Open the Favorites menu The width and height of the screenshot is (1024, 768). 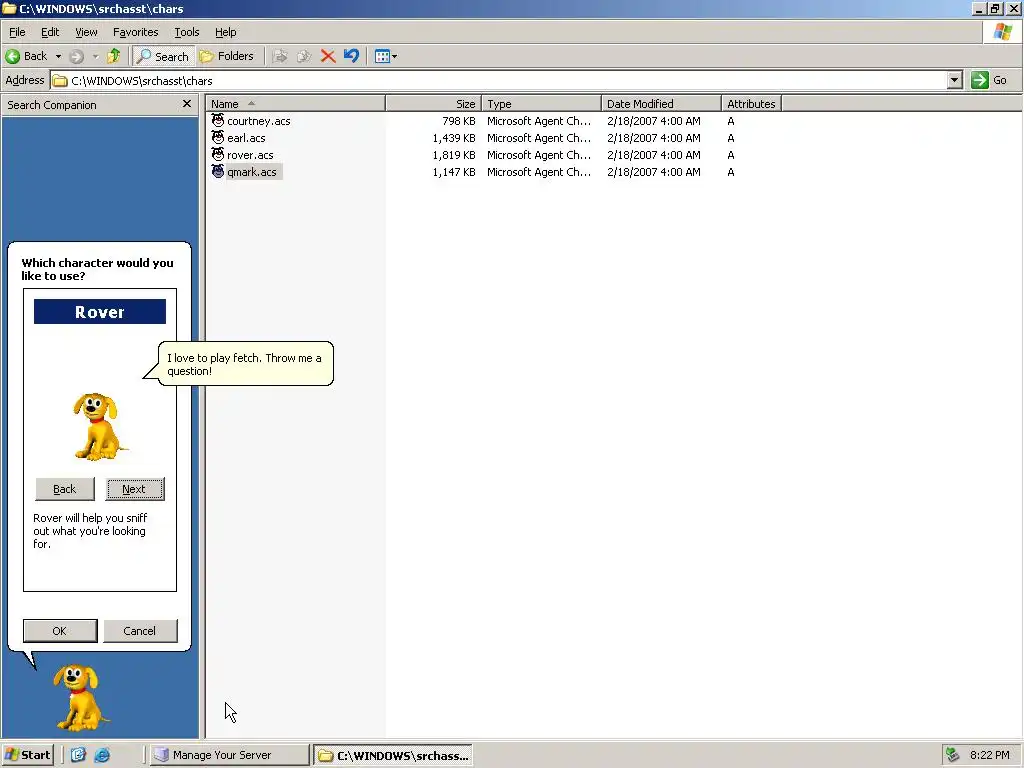point(135,32)
